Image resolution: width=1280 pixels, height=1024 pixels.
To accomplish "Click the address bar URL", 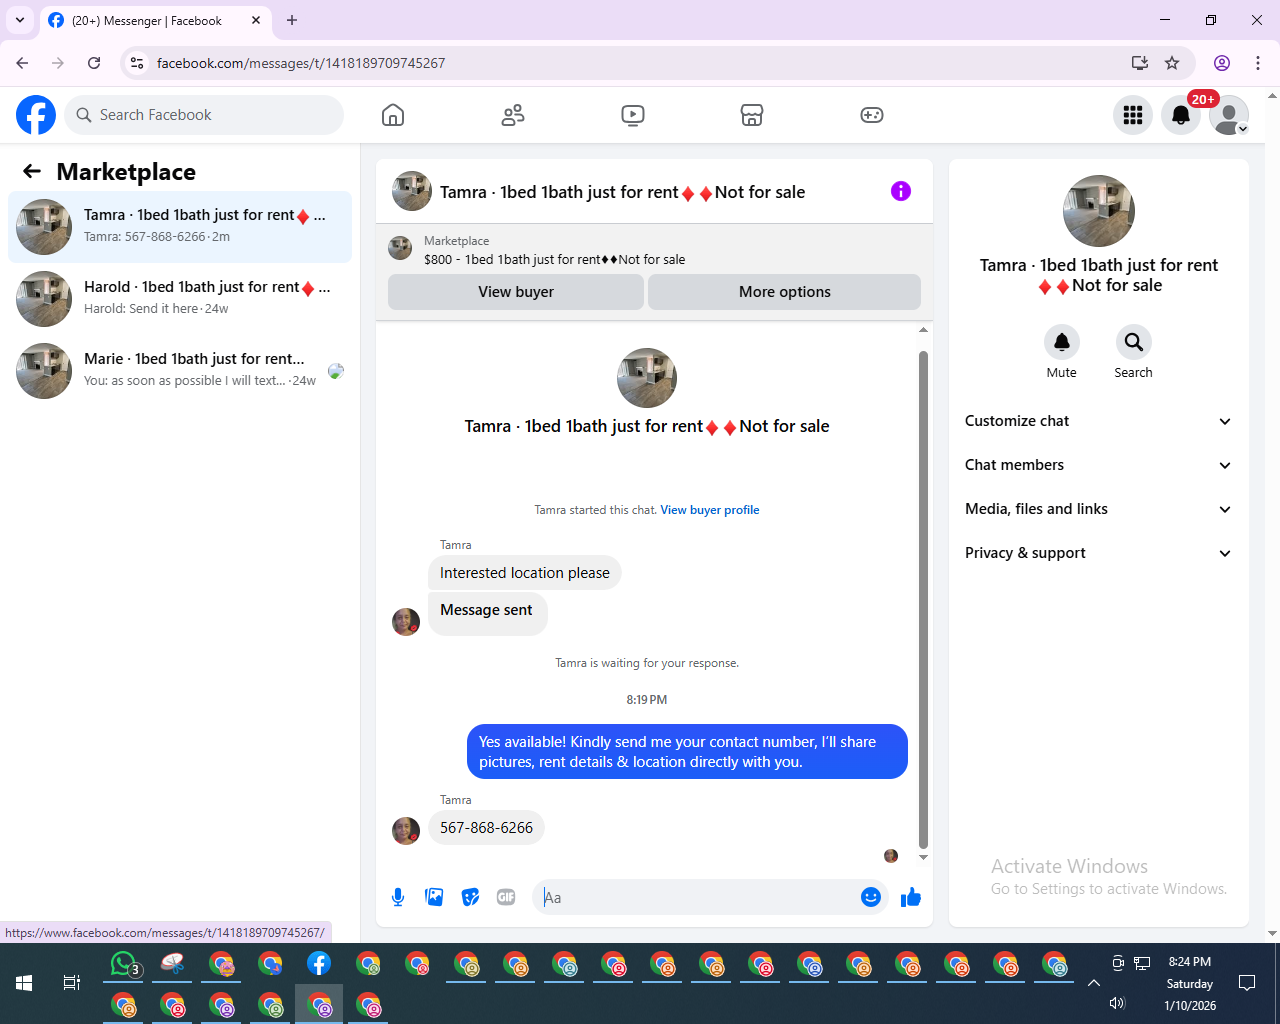I will [301, 63].
